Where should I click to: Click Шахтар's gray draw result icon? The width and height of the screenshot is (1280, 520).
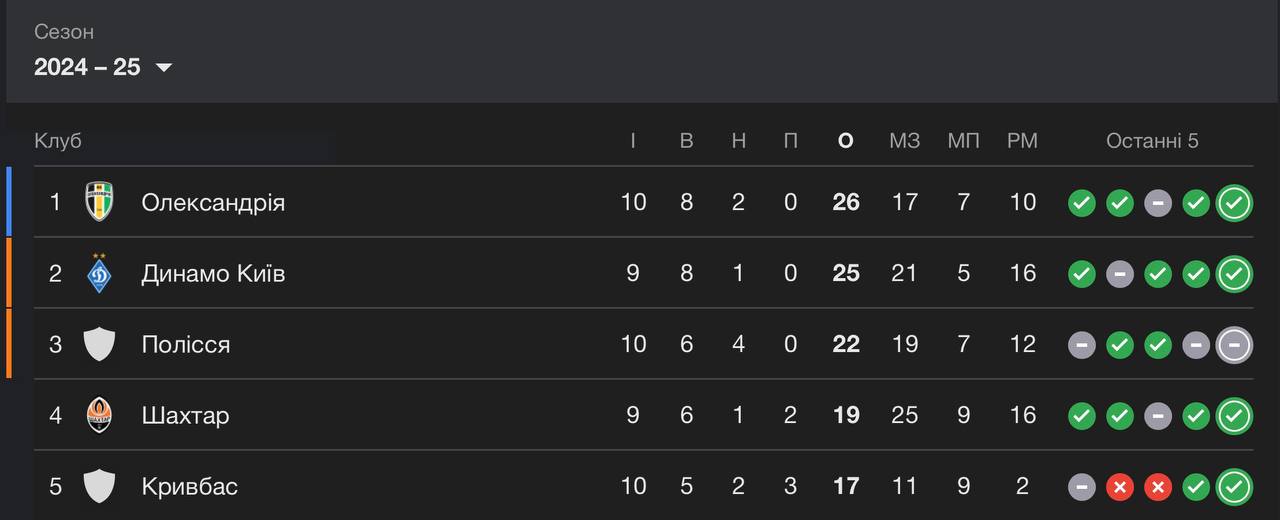1158,416
